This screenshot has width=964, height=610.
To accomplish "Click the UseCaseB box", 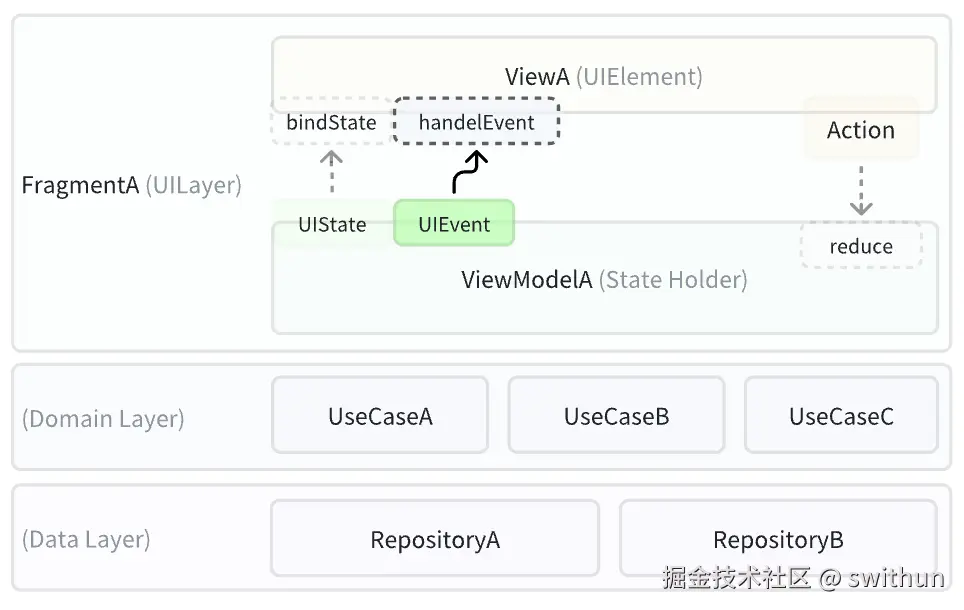I will 616,416.
